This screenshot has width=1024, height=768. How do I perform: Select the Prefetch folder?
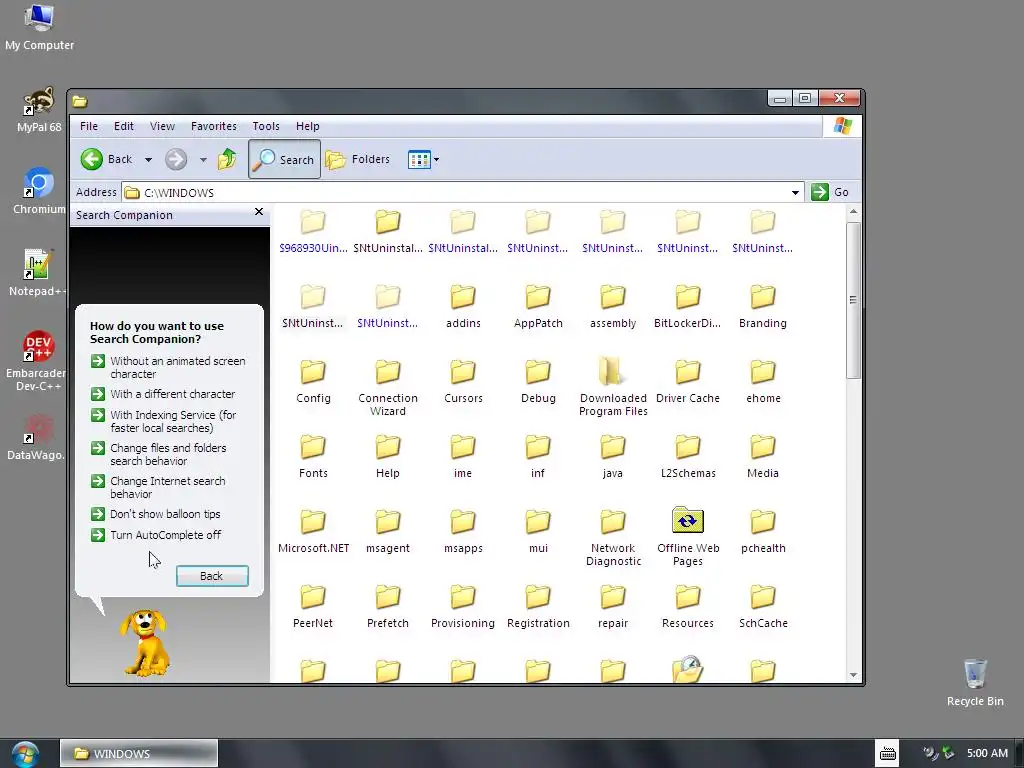tap(388, 607)
